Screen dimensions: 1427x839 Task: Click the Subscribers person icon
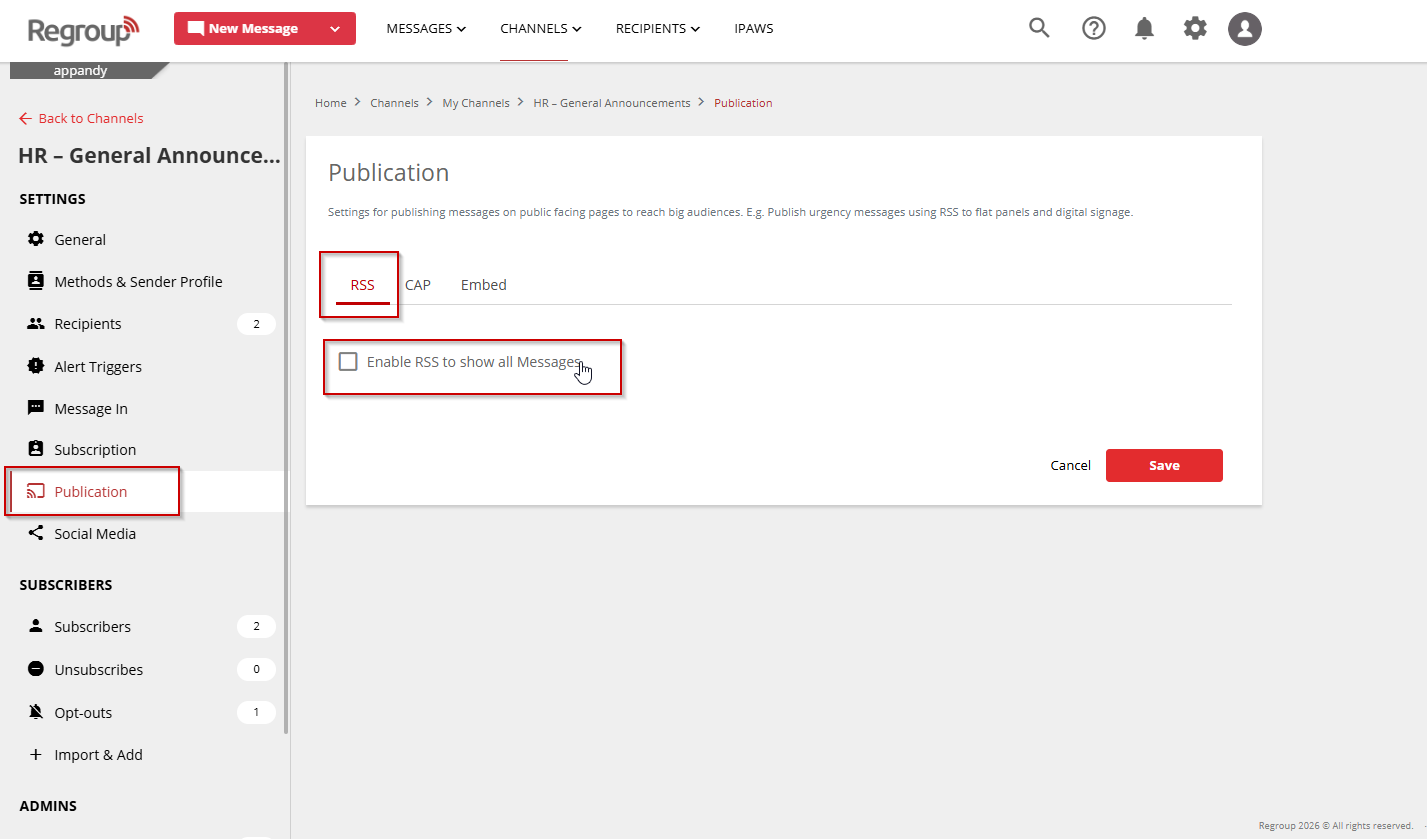[x=36, y=626]
